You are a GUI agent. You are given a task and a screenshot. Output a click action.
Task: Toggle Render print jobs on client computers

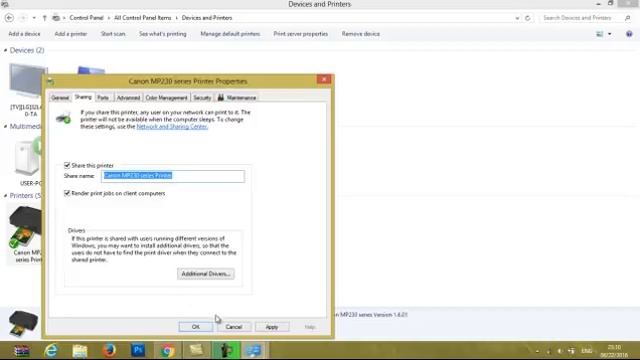(67, 193)
